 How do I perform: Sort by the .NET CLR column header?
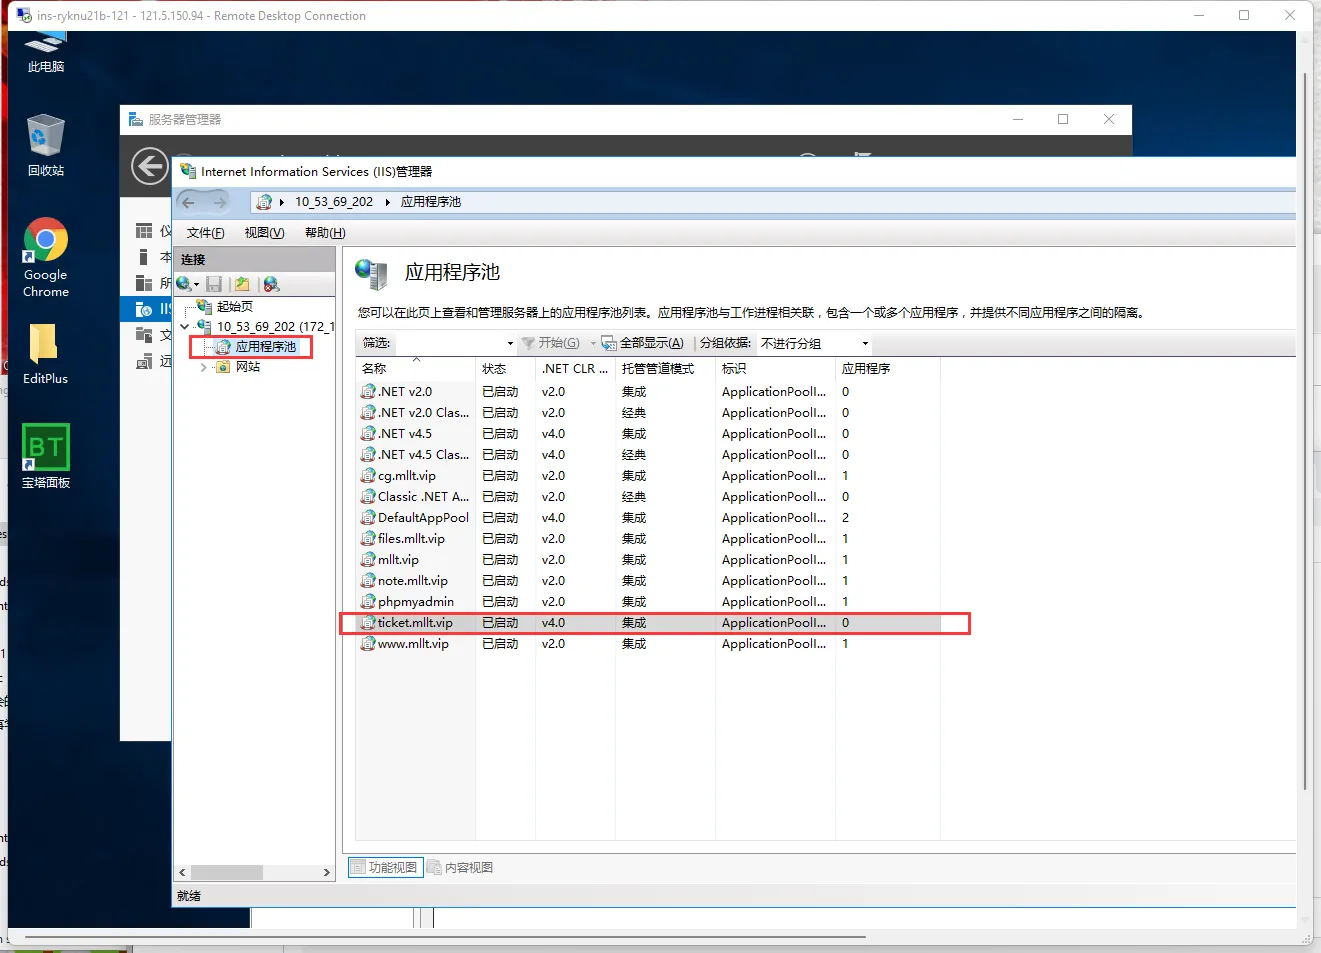click(x=575, y=369)
